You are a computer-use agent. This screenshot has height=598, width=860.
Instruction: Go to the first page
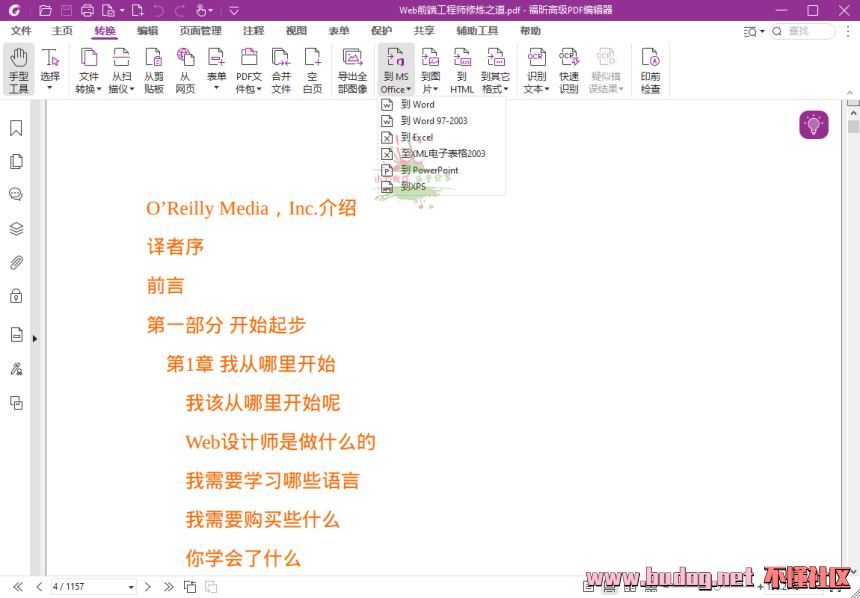point(18,587)
